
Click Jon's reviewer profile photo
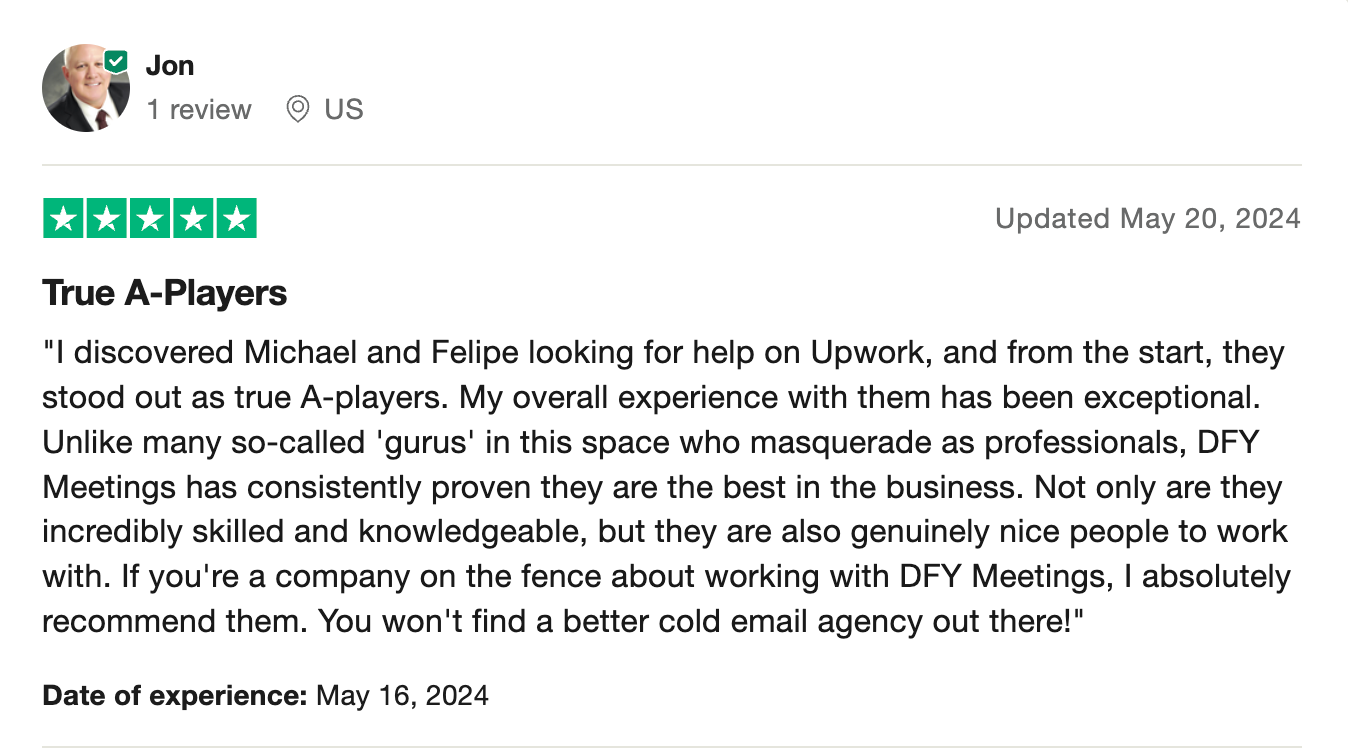click(85, 89)
